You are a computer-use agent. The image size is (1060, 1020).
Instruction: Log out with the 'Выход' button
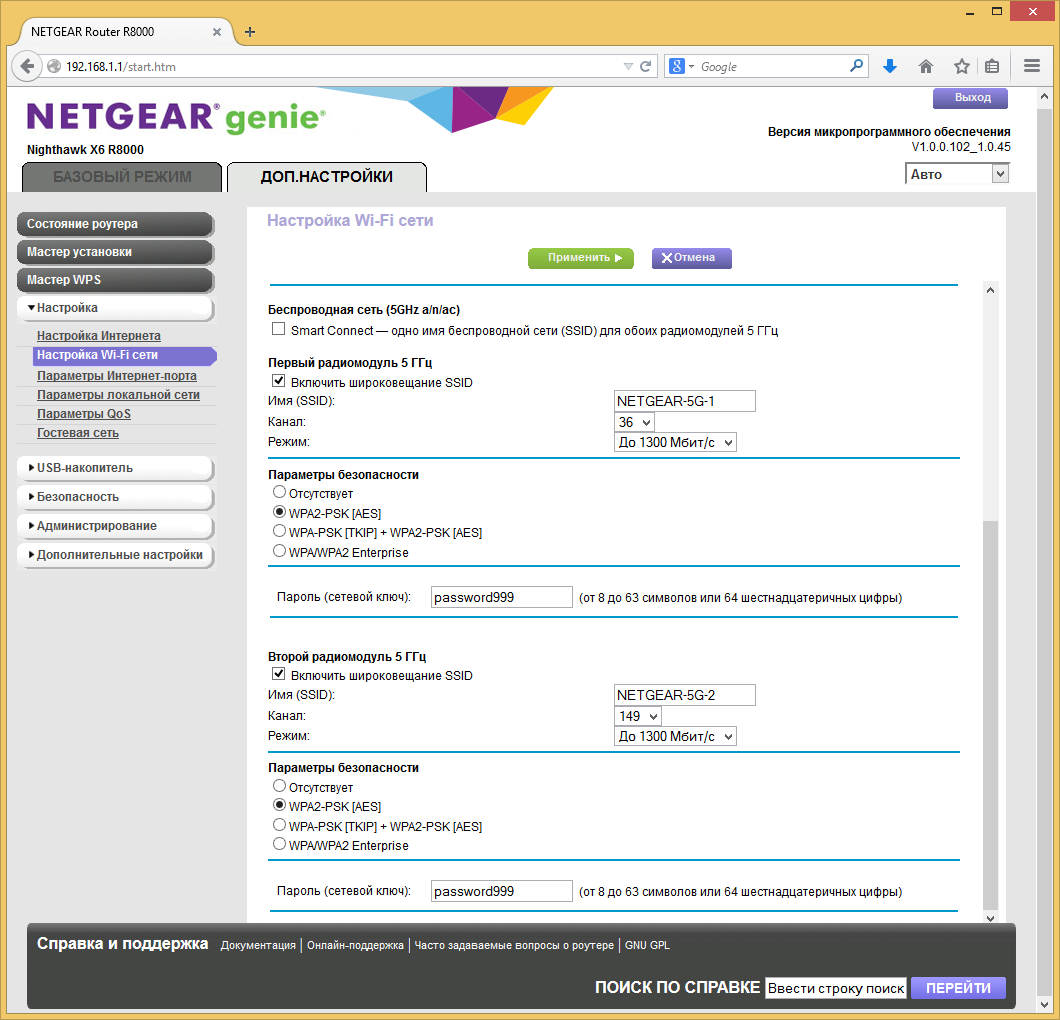(970, 98)
